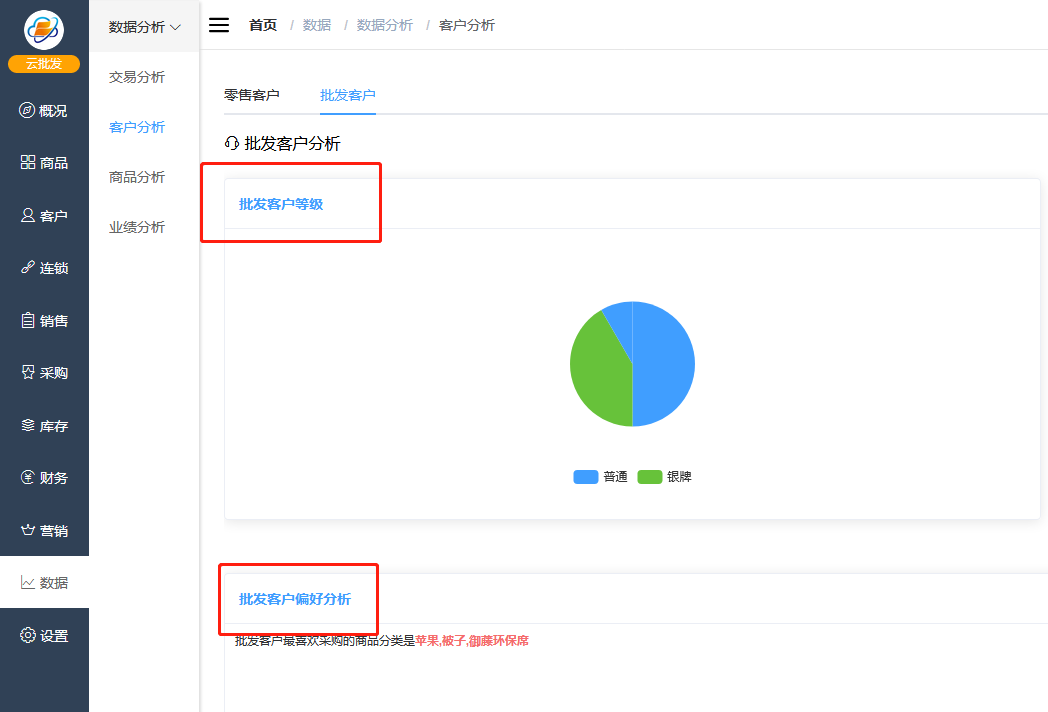The height and width of the screenshot is (712, 1048).
Task: Click the 客户分析 breadcrumb
Action: [467, 25]
